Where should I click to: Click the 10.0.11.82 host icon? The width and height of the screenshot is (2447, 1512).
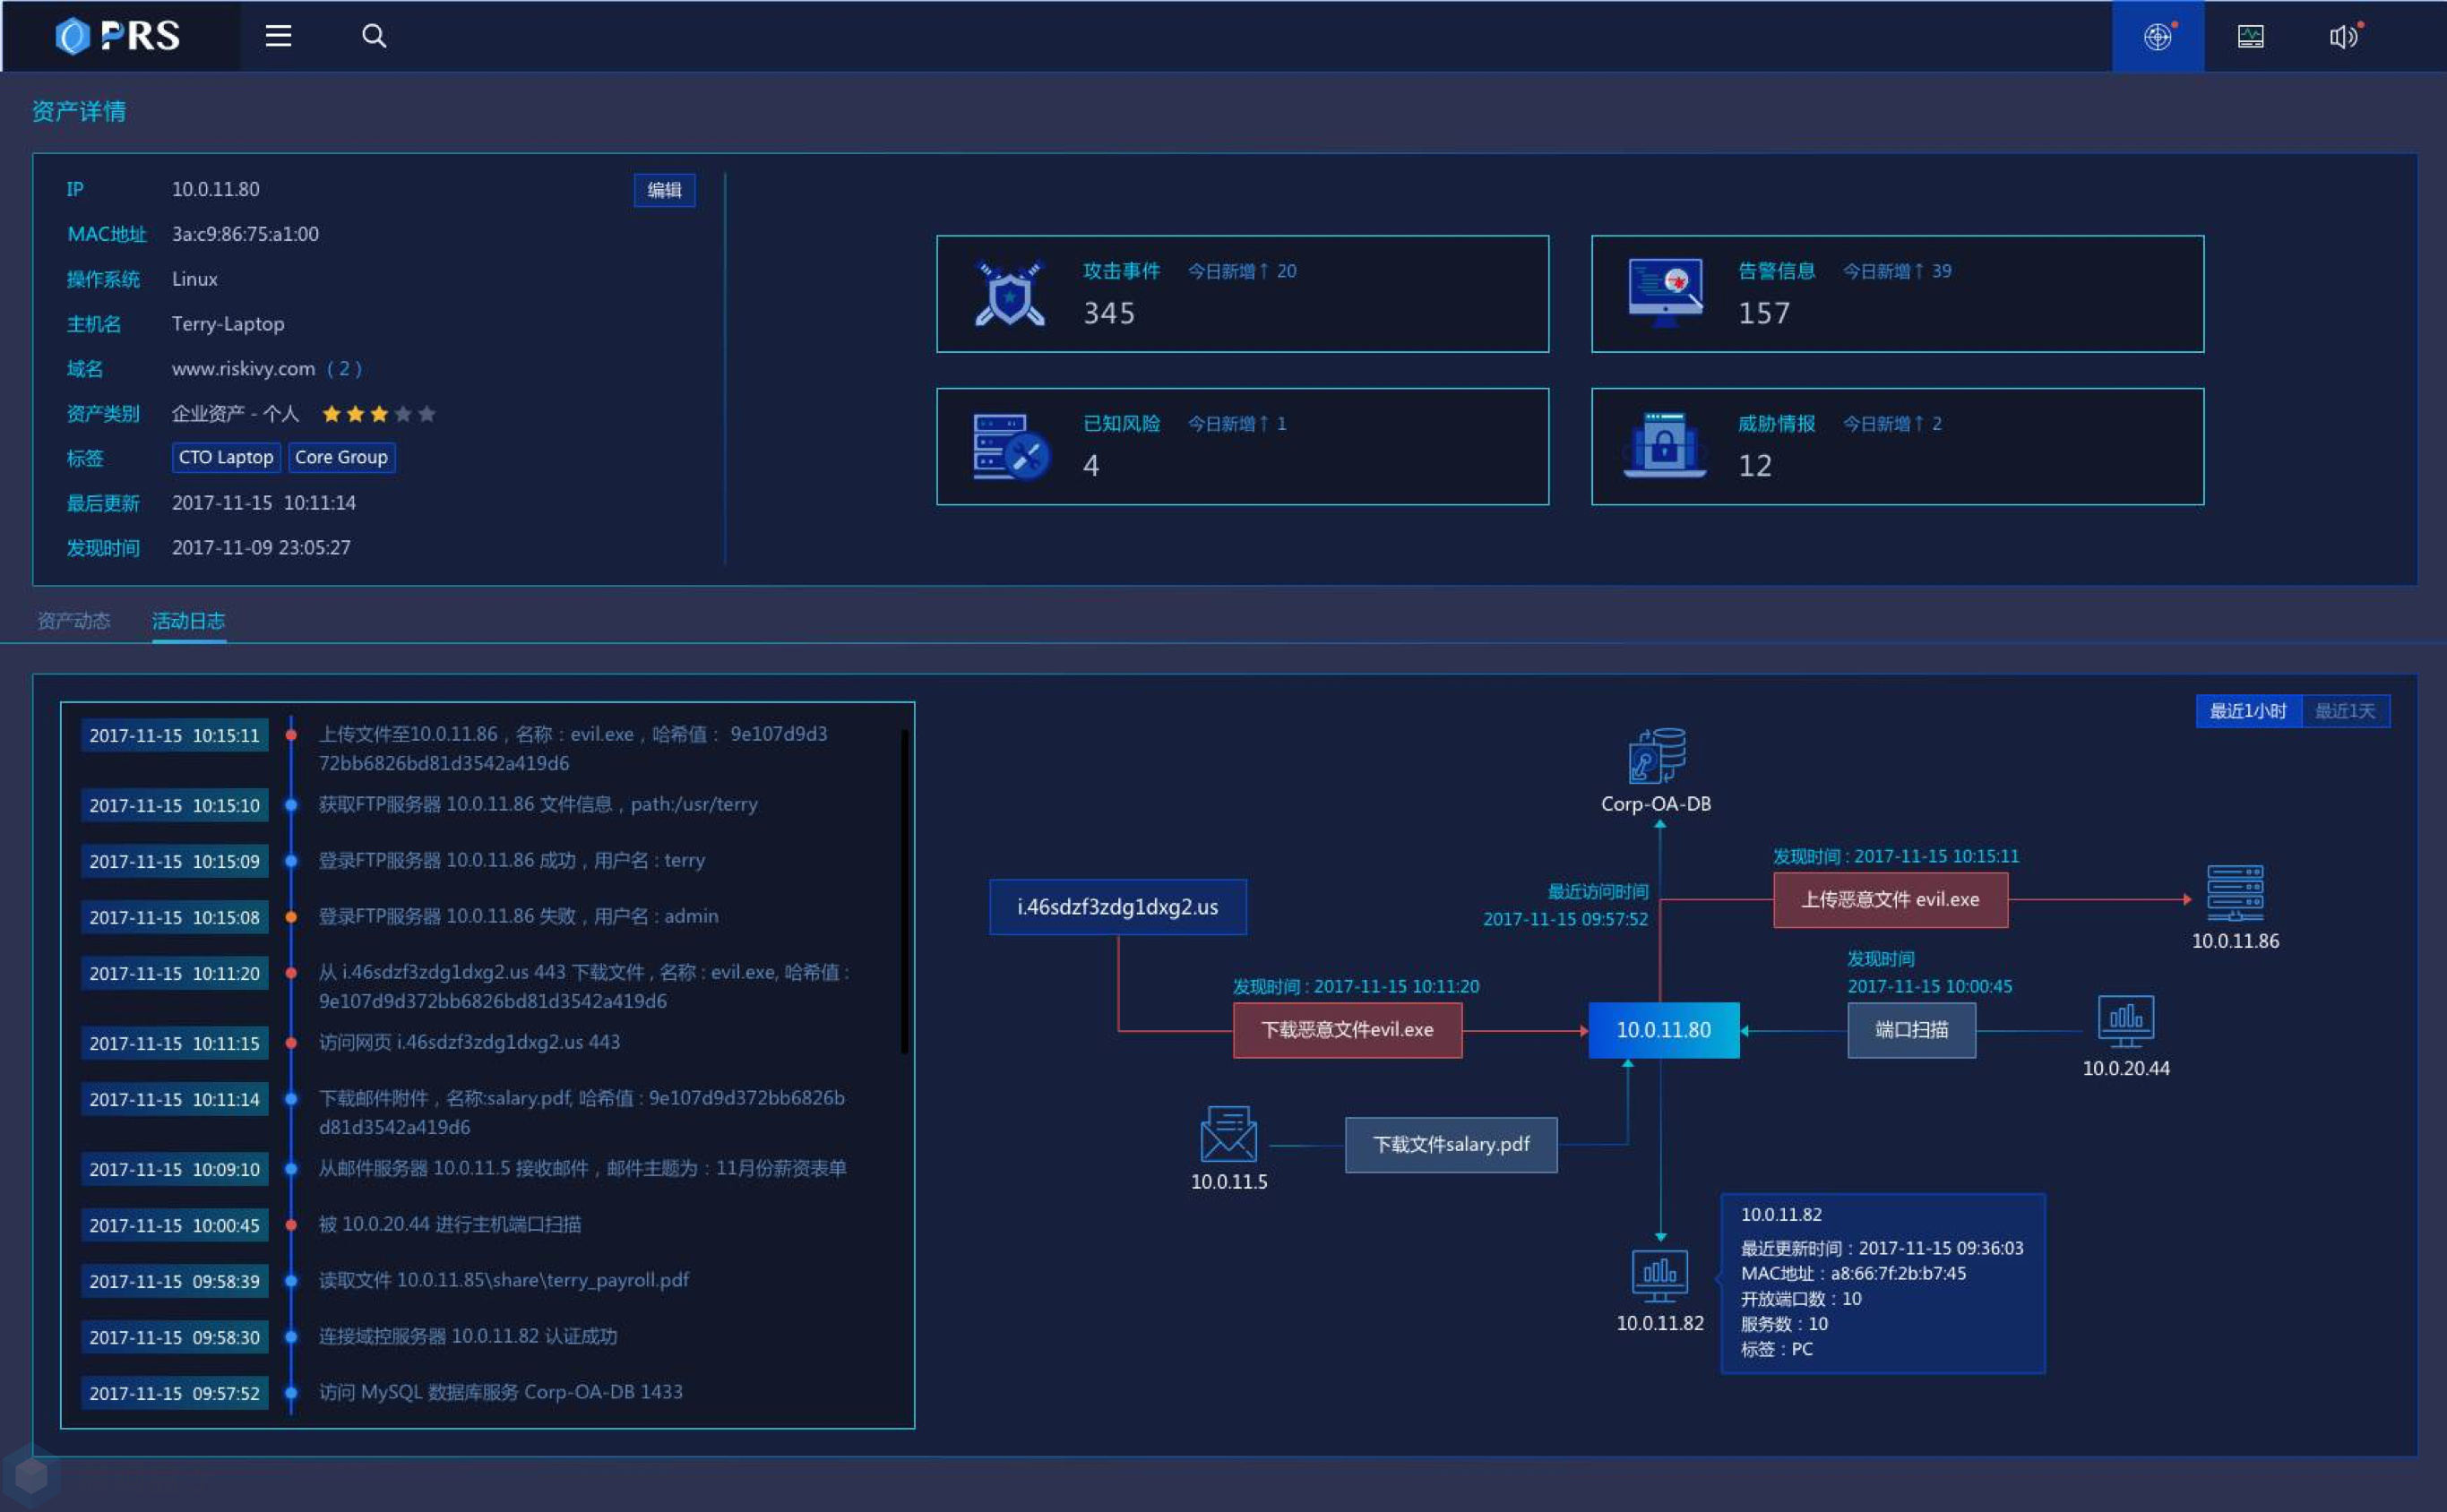point(1659,1275)
